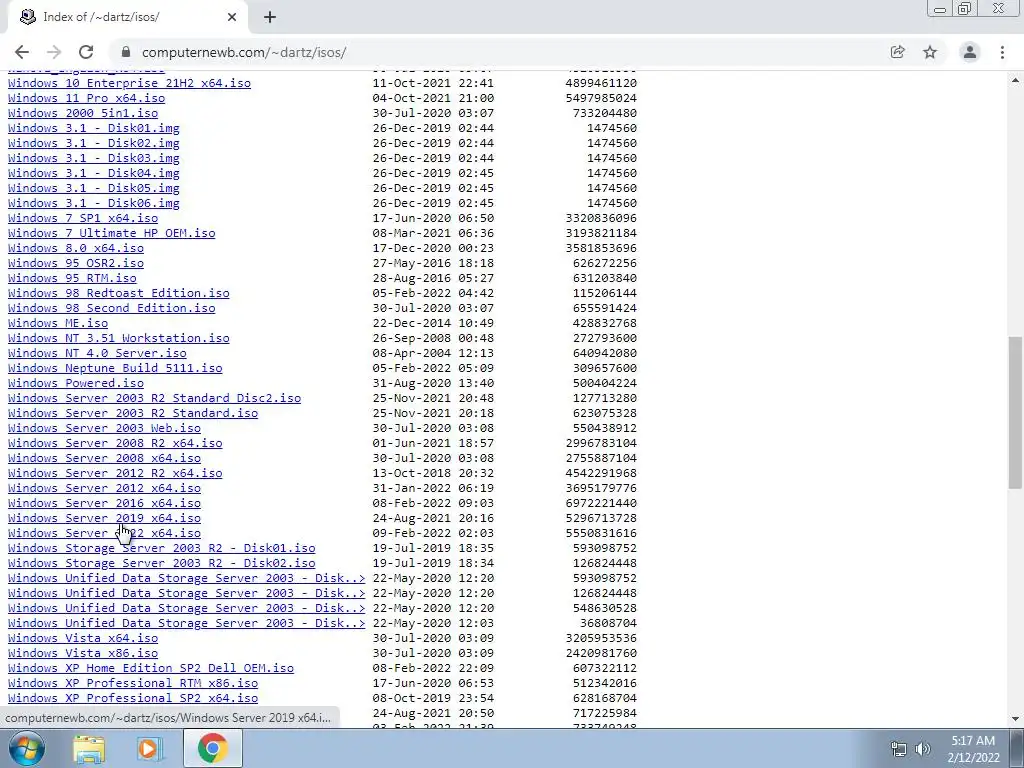Screen dimensions: 1024x768
Task: Click Windows XP Professional RTM x86.iso
Action: pyautogui.click(x=133, y=684)
